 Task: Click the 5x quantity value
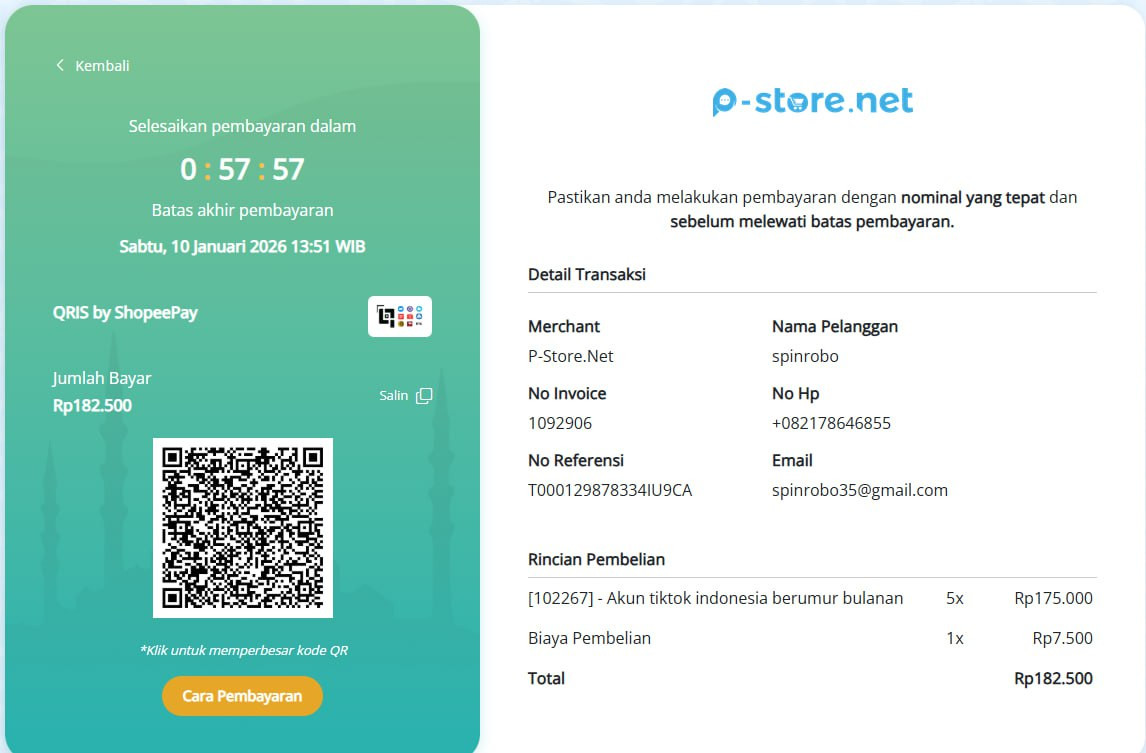tap(955, 598)
